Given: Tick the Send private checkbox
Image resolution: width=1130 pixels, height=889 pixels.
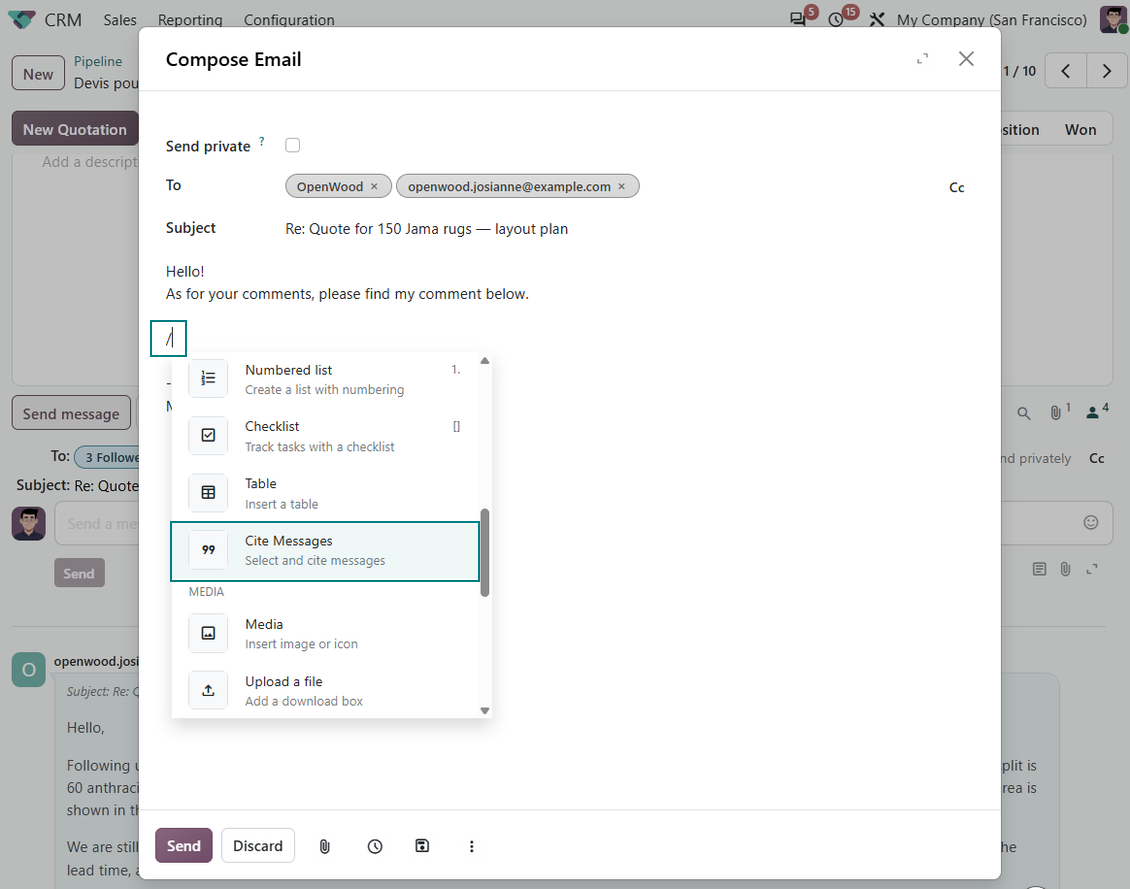Looking at the screenshot, I should tap(292, 146).
